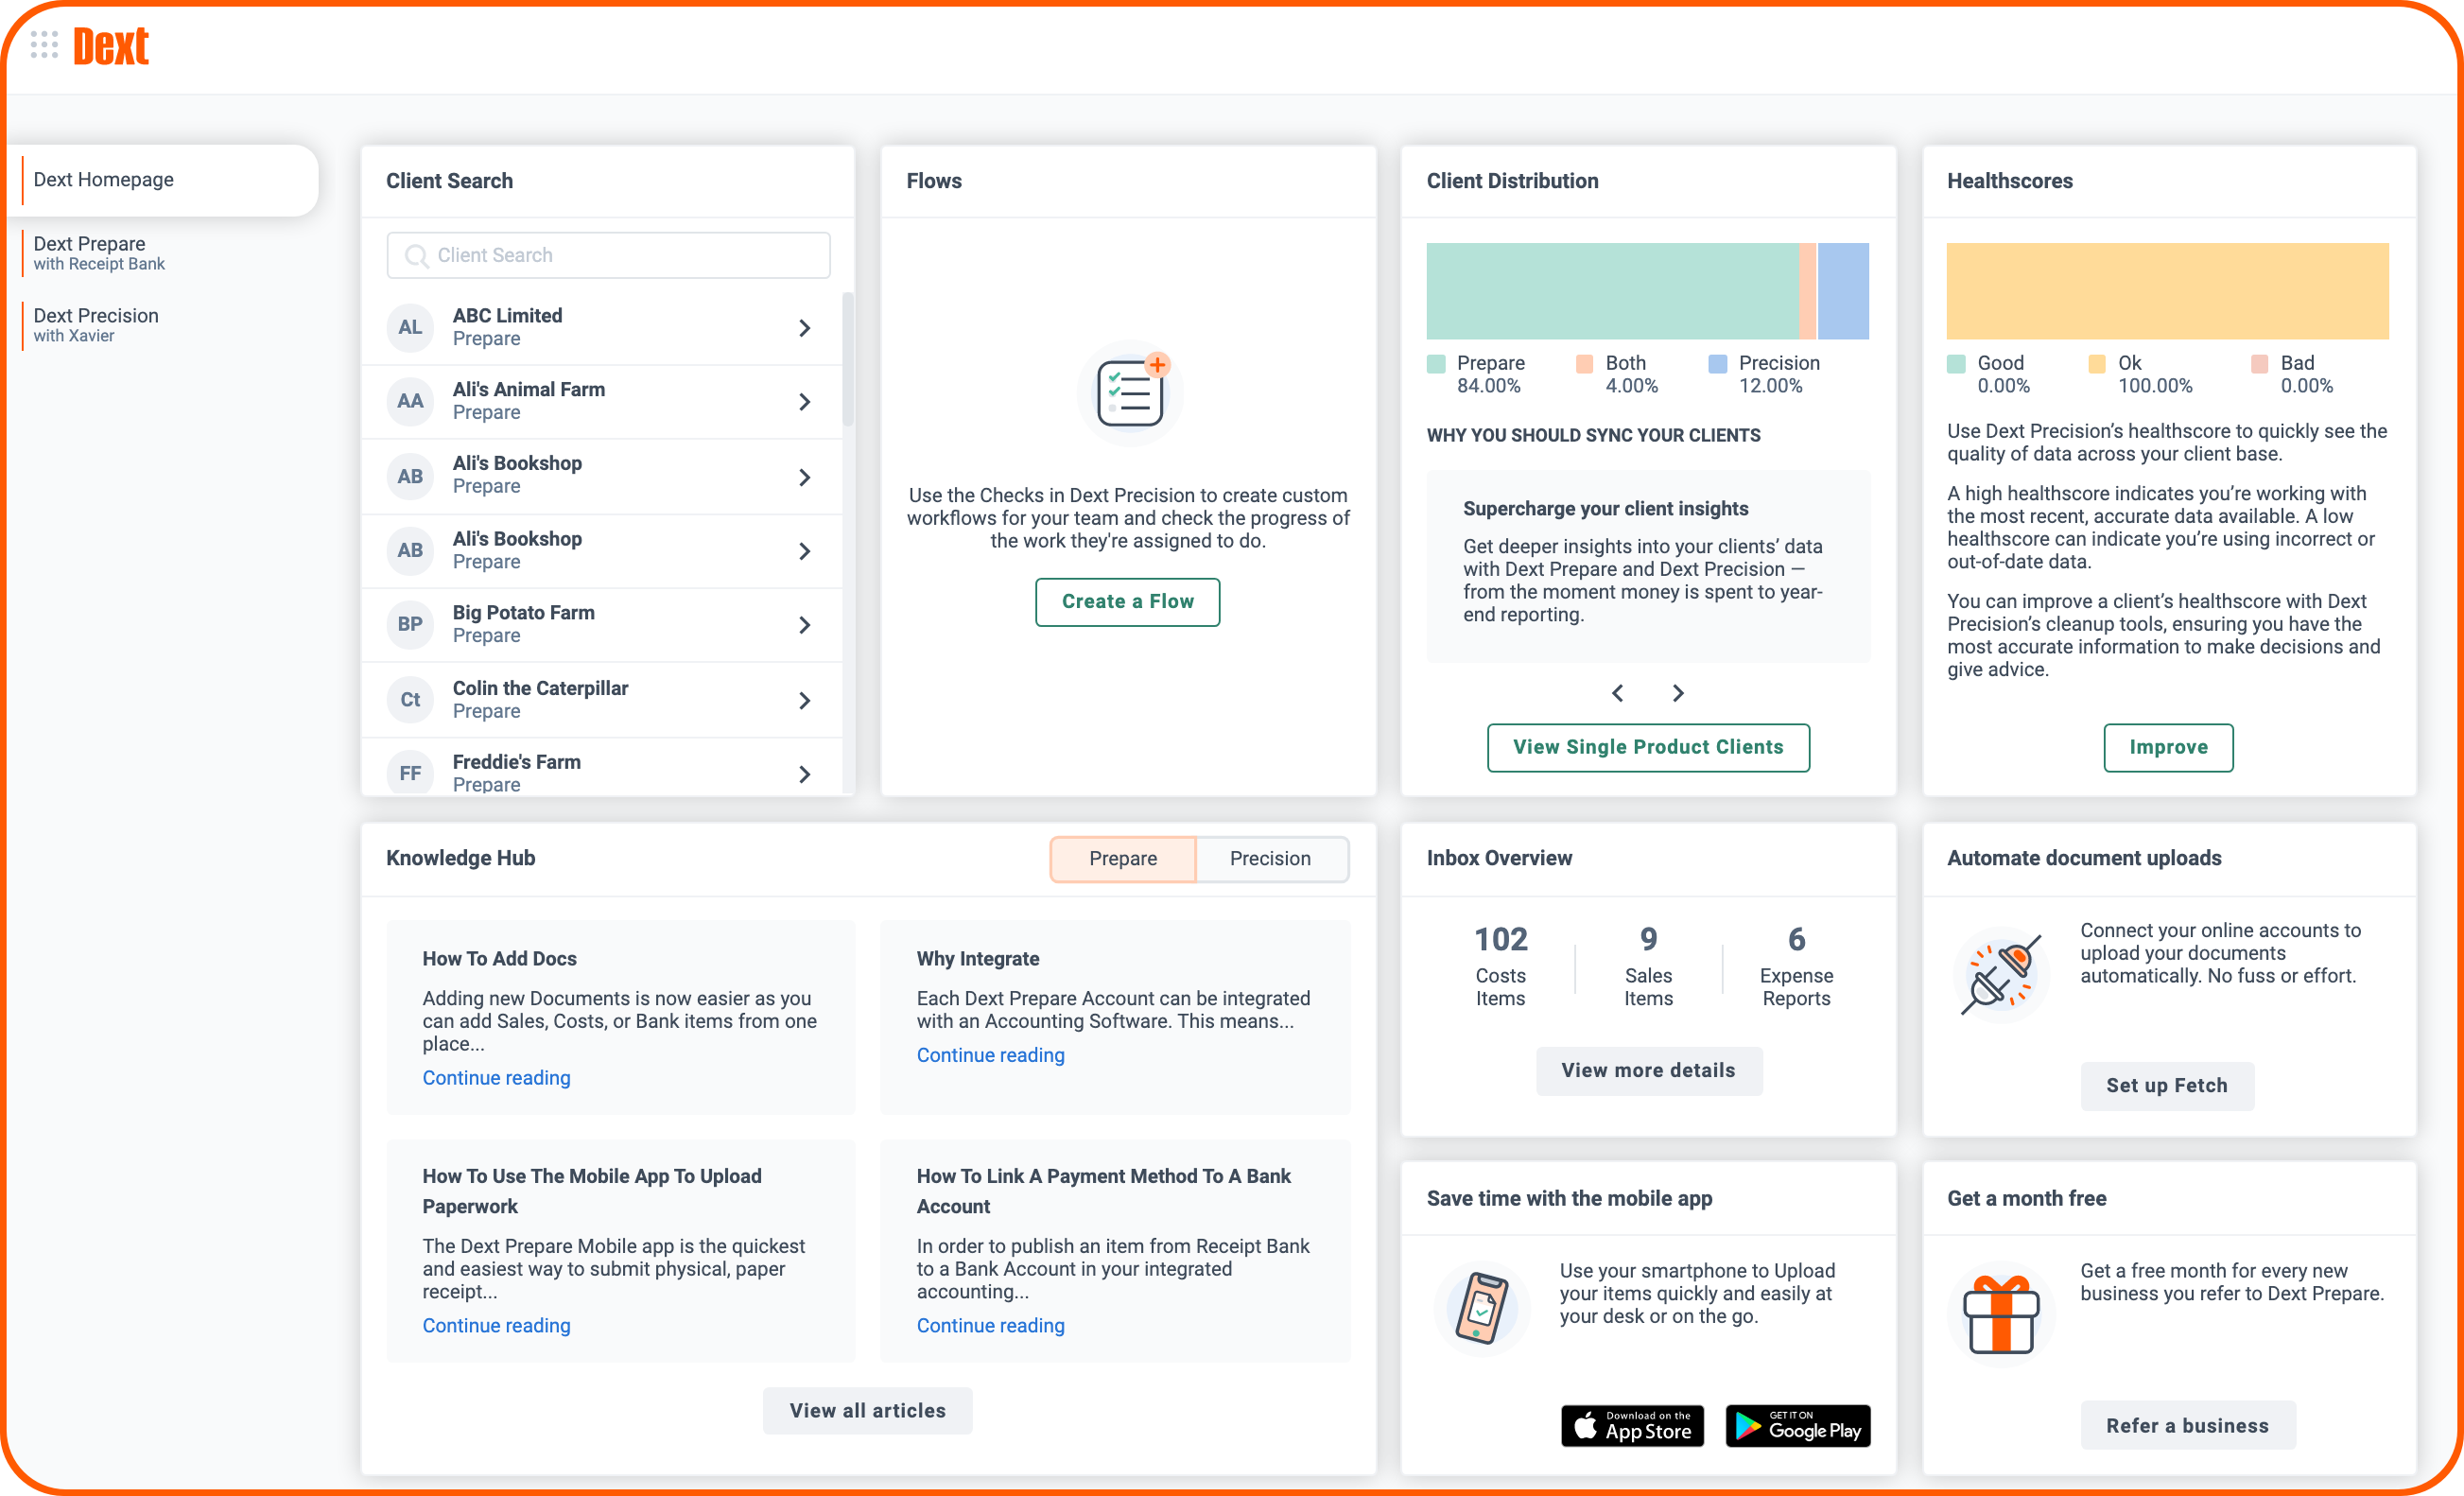Click View Single Product Clients button

coord(1647,746)
